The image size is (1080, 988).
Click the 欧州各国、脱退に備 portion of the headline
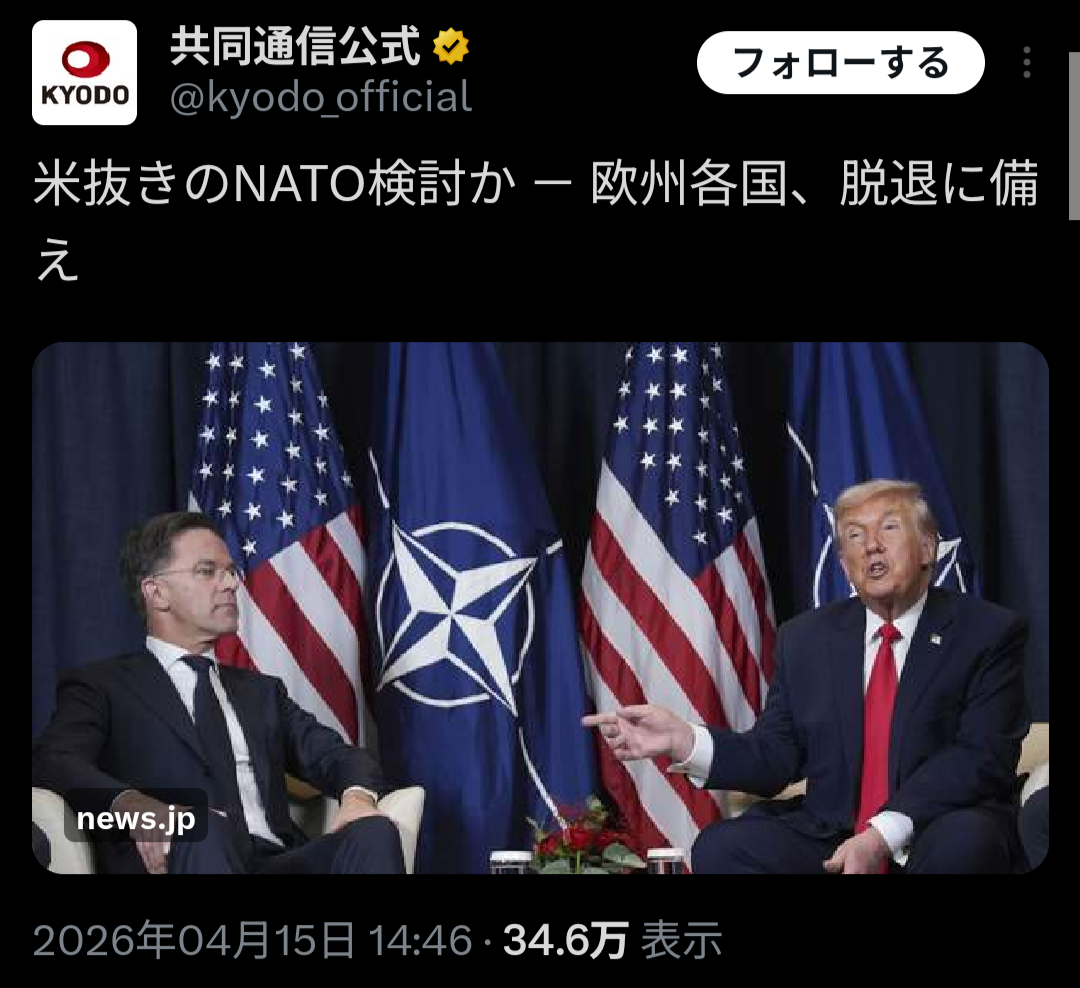pyautogui.click(x=815, y=184)
